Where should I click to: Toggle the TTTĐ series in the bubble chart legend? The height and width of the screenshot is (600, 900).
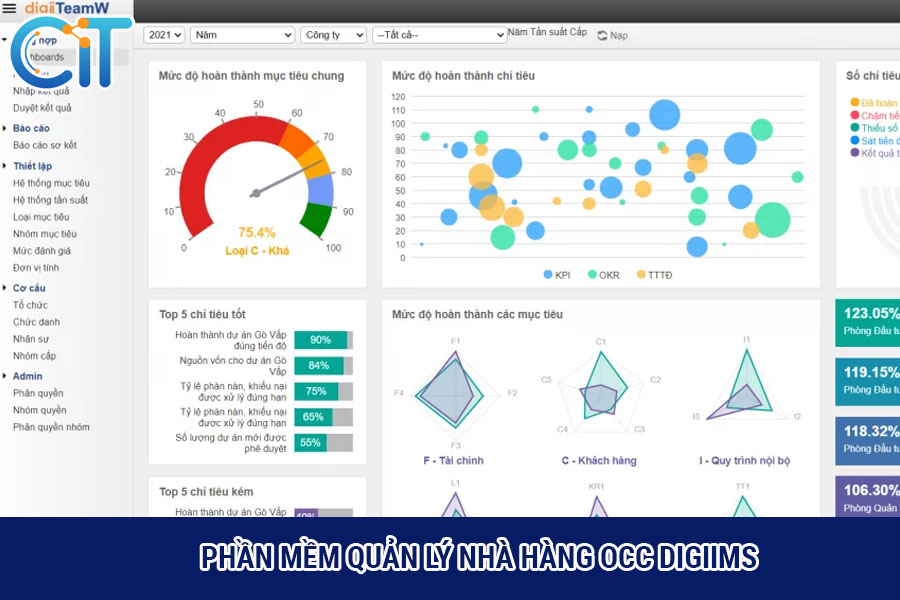coord(654,275)
